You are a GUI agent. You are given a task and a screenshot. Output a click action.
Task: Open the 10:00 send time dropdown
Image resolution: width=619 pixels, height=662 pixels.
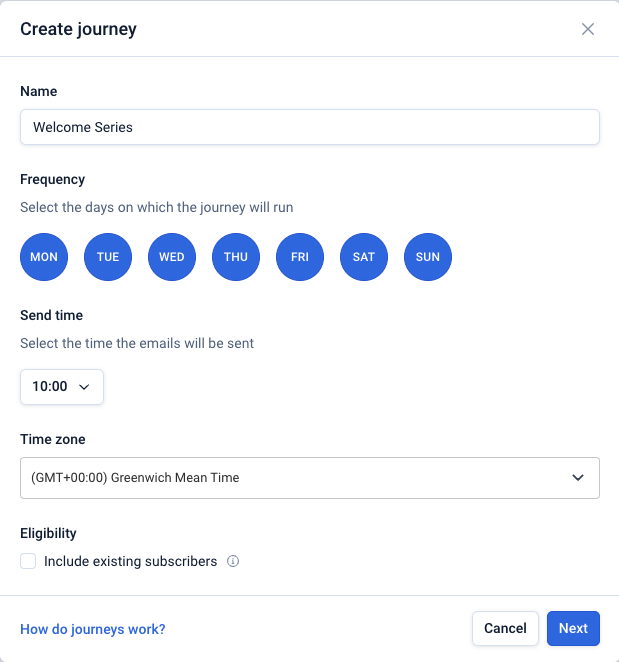[61, 386]
